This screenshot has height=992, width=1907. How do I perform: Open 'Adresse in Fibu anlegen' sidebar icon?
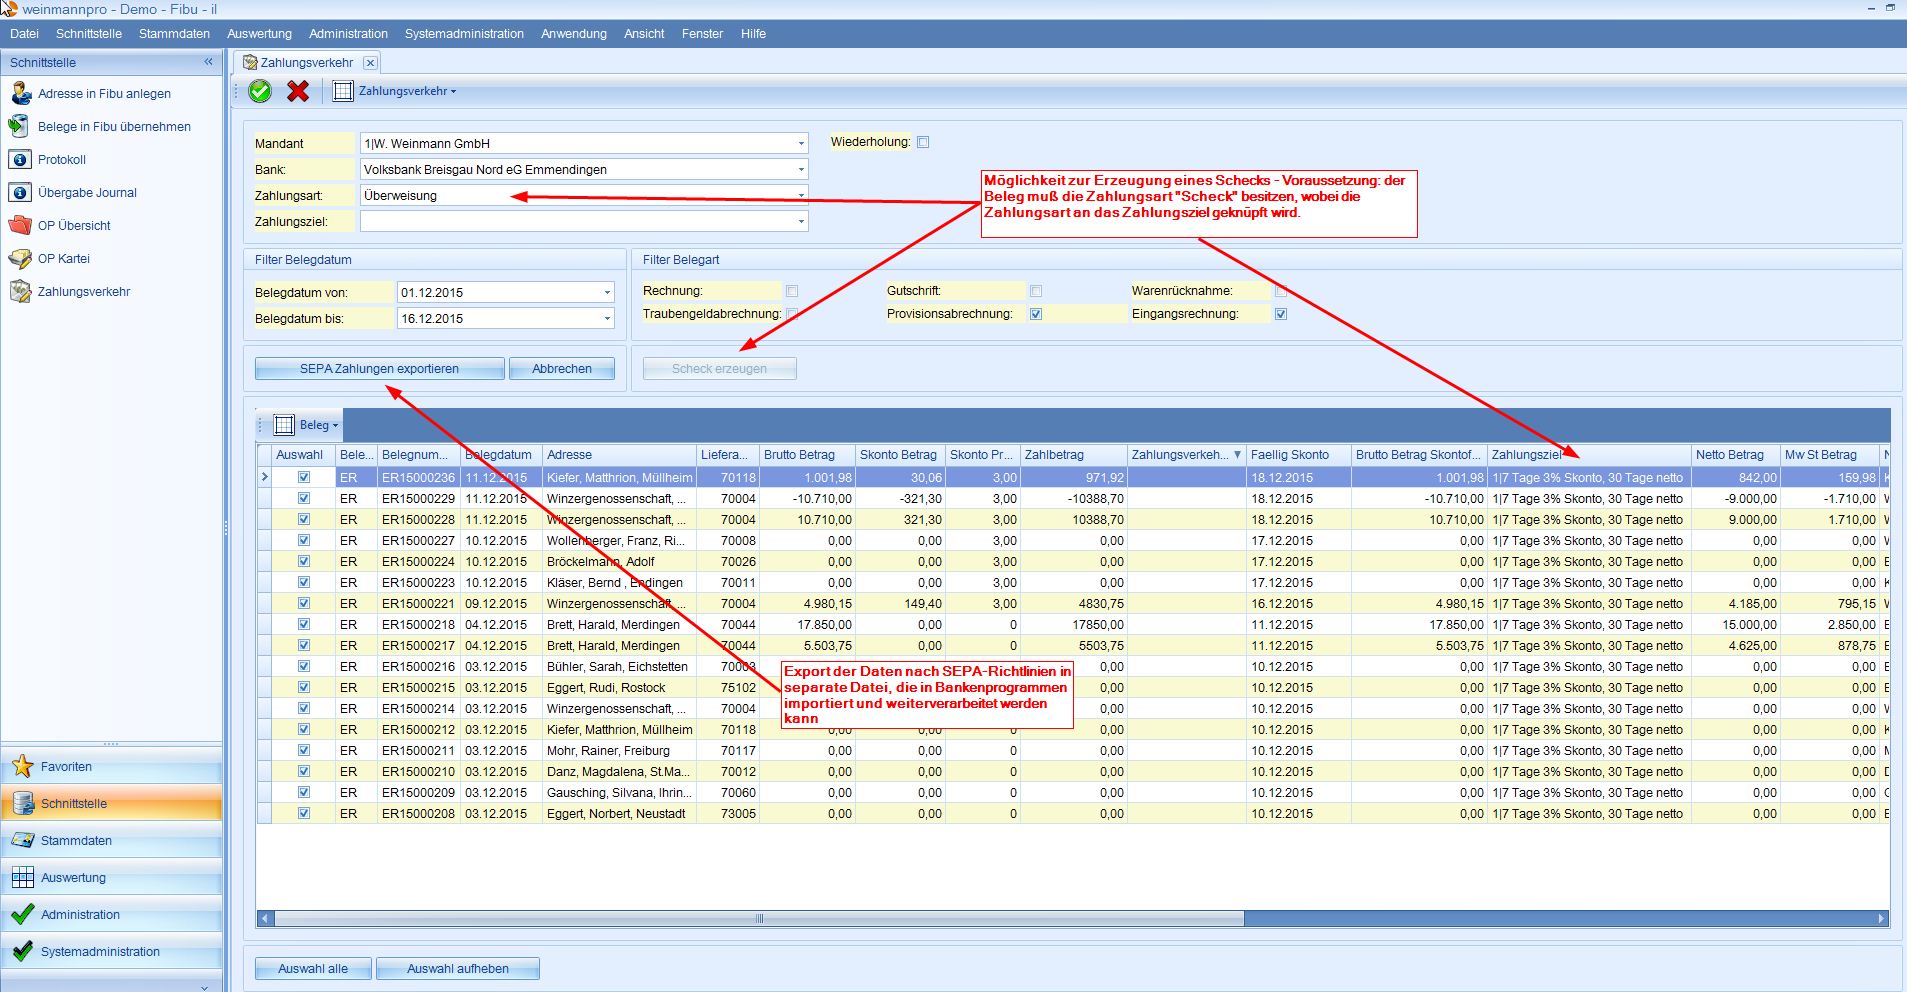21,94
